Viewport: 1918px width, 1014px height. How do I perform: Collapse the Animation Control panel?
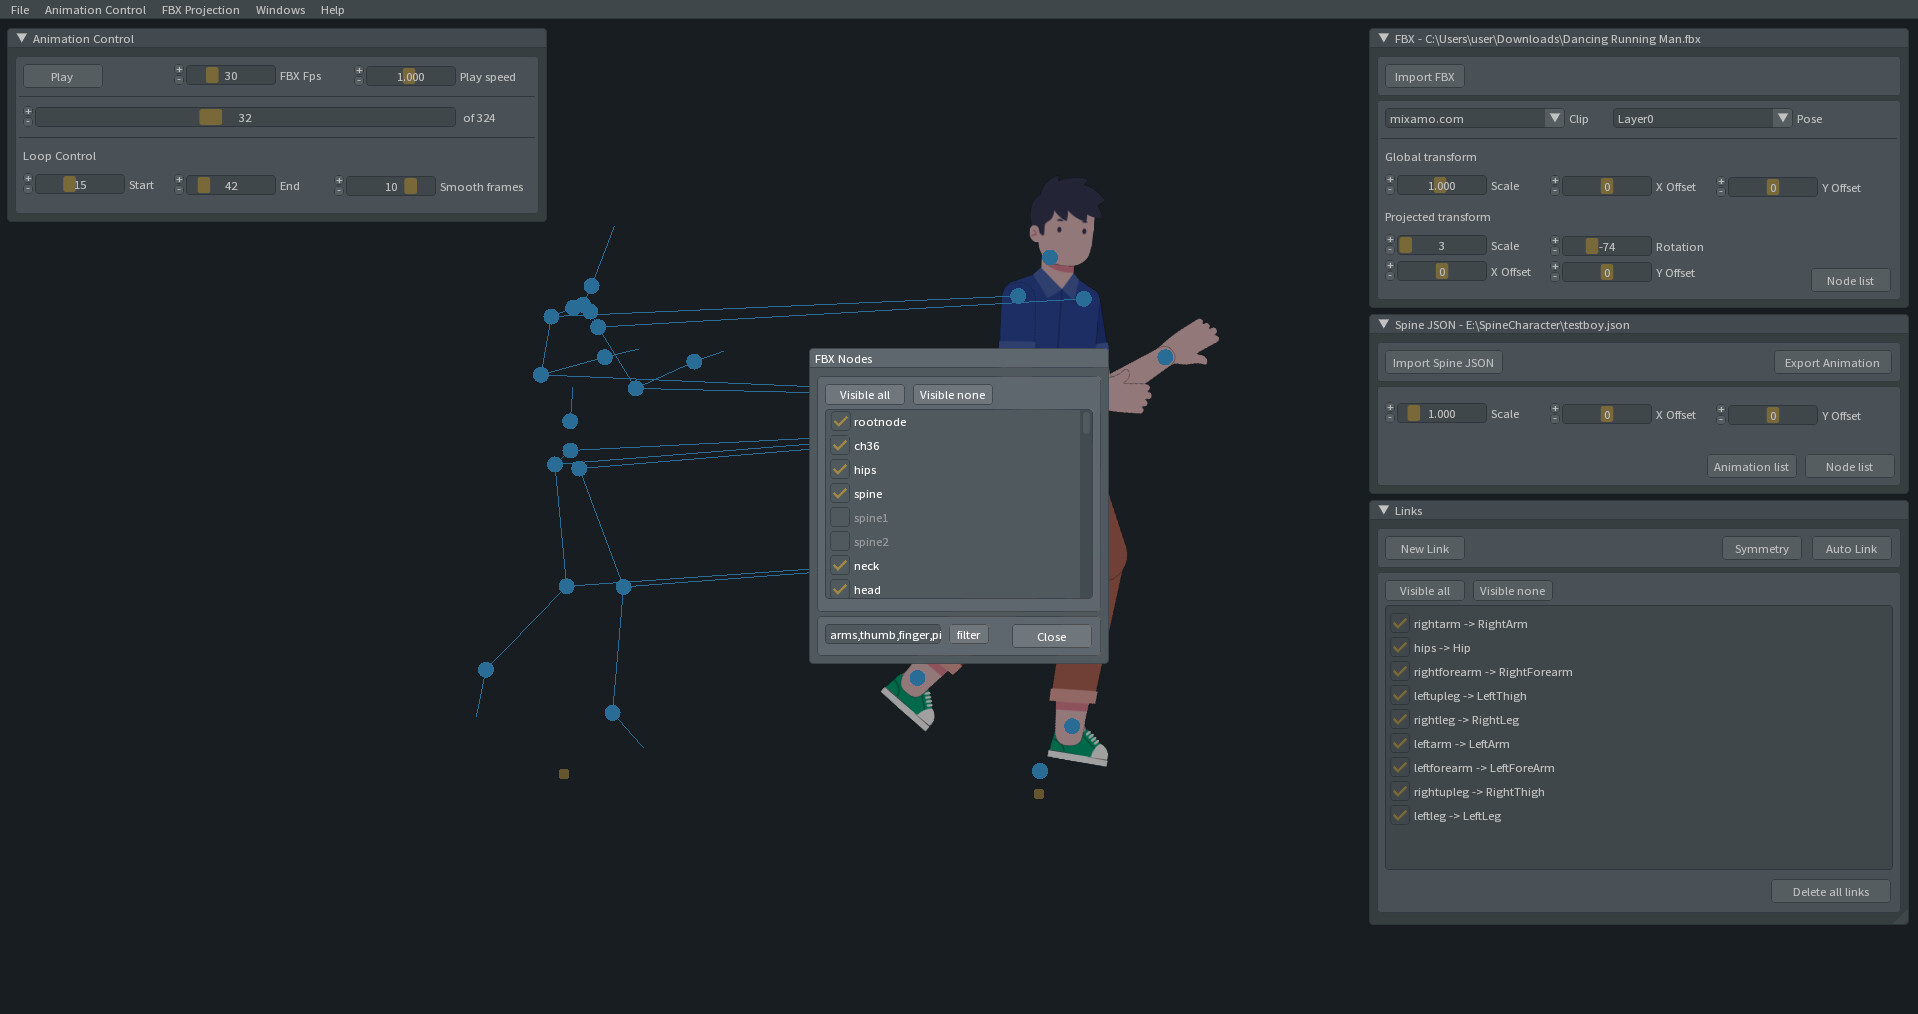[x=21, y=37]
